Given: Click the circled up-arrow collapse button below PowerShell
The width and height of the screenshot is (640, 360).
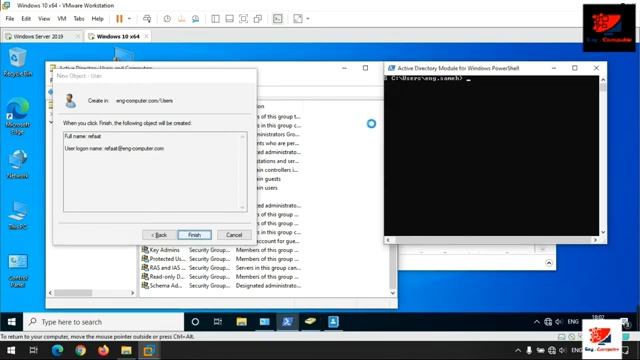Looking at the screenshot, I should point(549,263).
